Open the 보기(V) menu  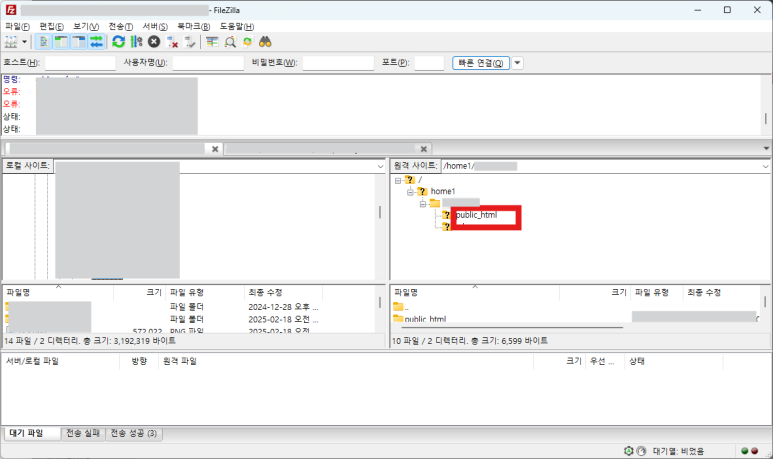pyautogui.click(x=86, y=26)
